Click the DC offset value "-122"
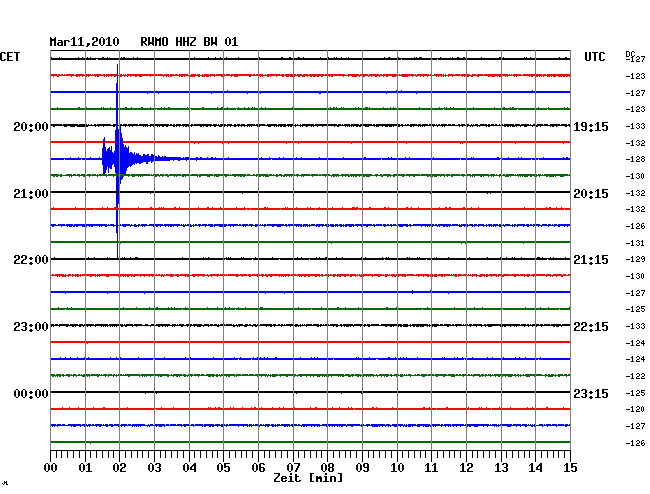 coord(635,376)
